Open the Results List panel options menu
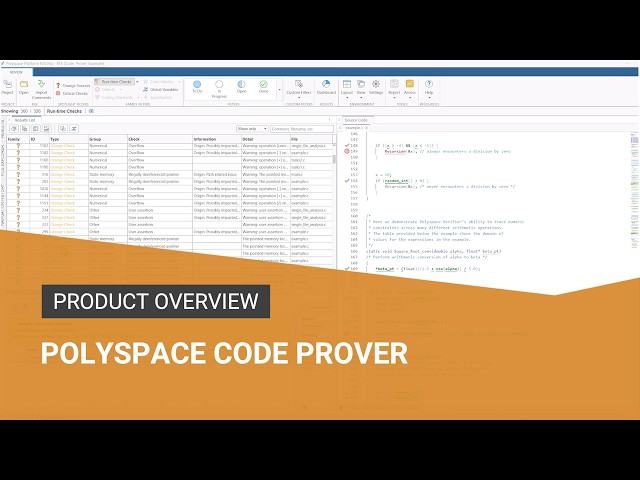Screen dimensions: 640x480 pyautogui.click(x=329, y=120)
